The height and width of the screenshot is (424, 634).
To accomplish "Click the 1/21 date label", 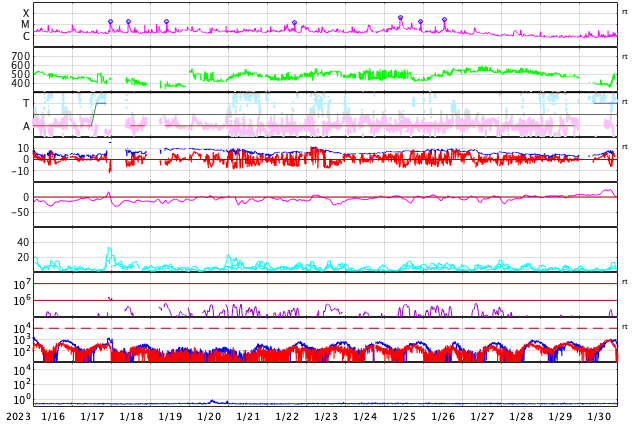I will tap(248, 417).
